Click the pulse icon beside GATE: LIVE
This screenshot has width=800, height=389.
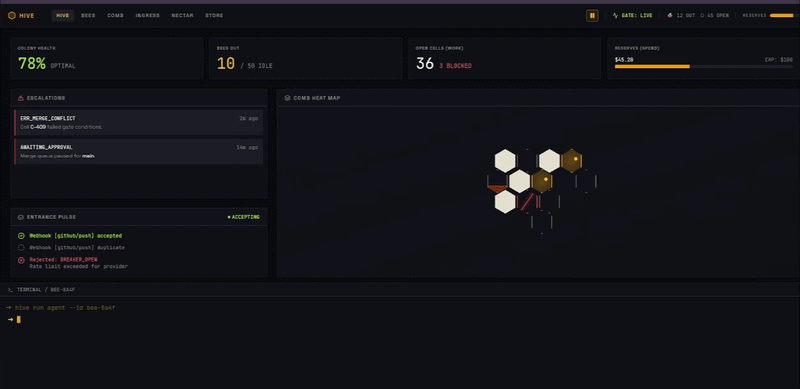[x=615, y=15]
